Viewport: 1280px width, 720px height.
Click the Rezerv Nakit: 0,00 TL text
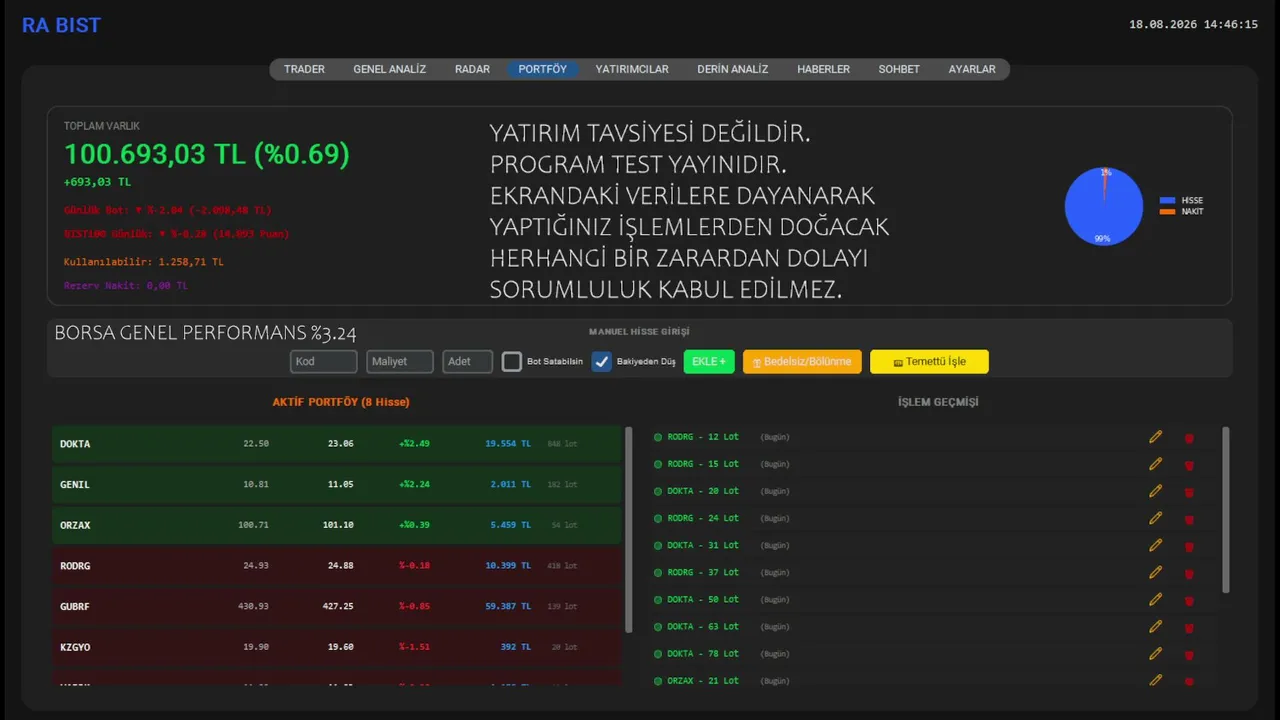[x=125, y=286]
